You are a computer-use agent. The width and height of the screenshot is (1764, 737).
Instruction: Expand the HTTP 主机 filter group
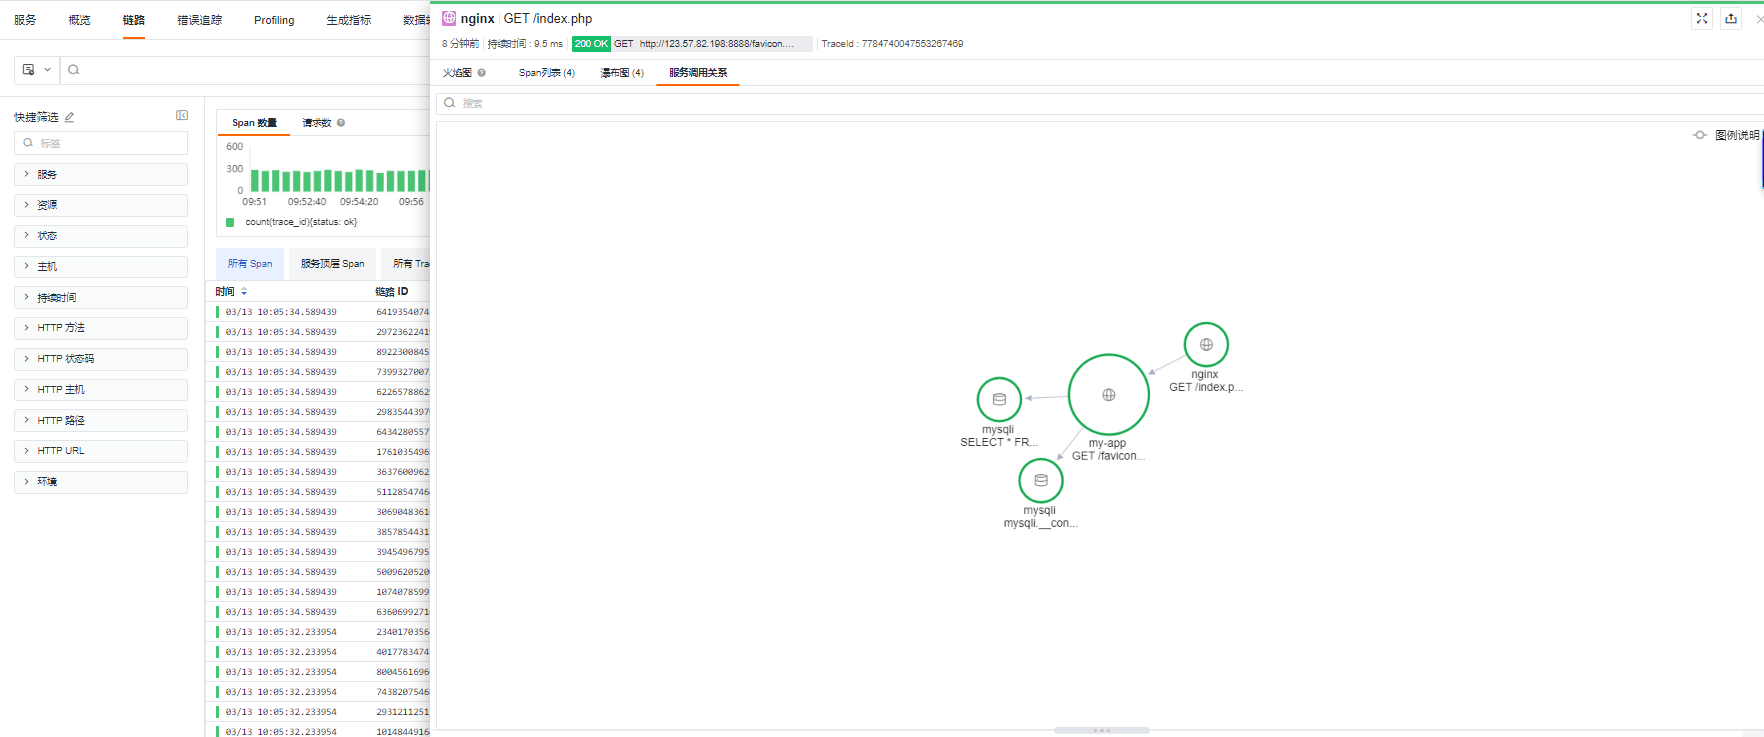coord(101,390)
